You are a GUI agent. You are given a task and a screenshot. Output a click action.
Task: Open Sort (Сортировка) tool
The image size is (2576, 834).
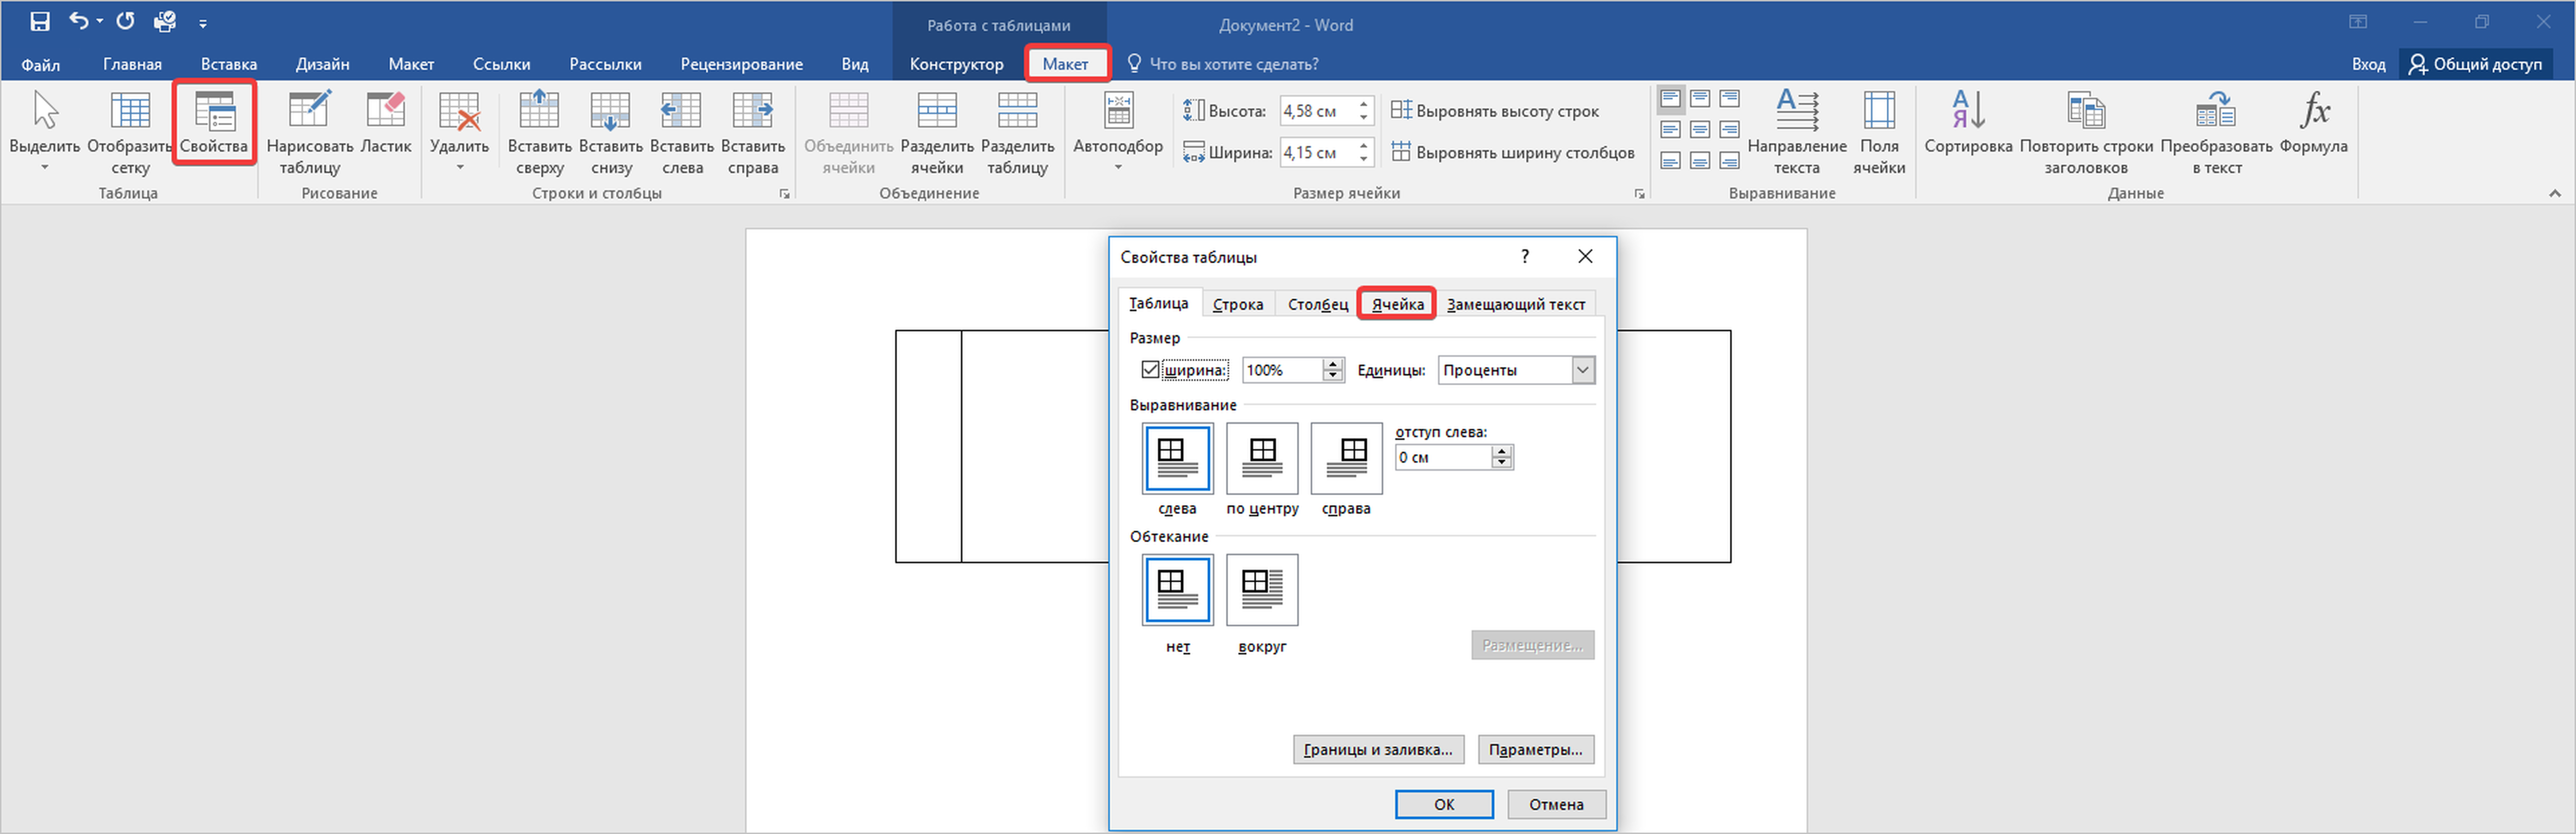tap(1967, 111)
